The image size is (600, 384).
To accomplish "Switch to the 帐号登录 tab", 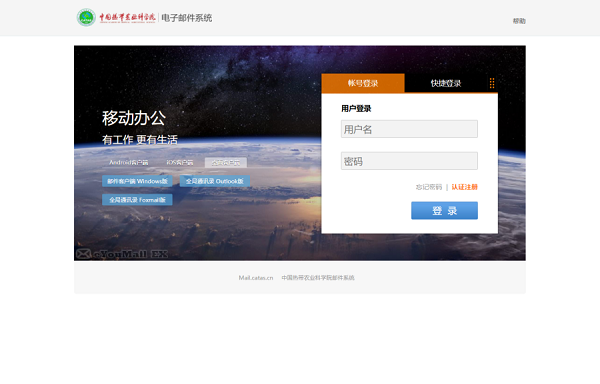I will point(363,83).
